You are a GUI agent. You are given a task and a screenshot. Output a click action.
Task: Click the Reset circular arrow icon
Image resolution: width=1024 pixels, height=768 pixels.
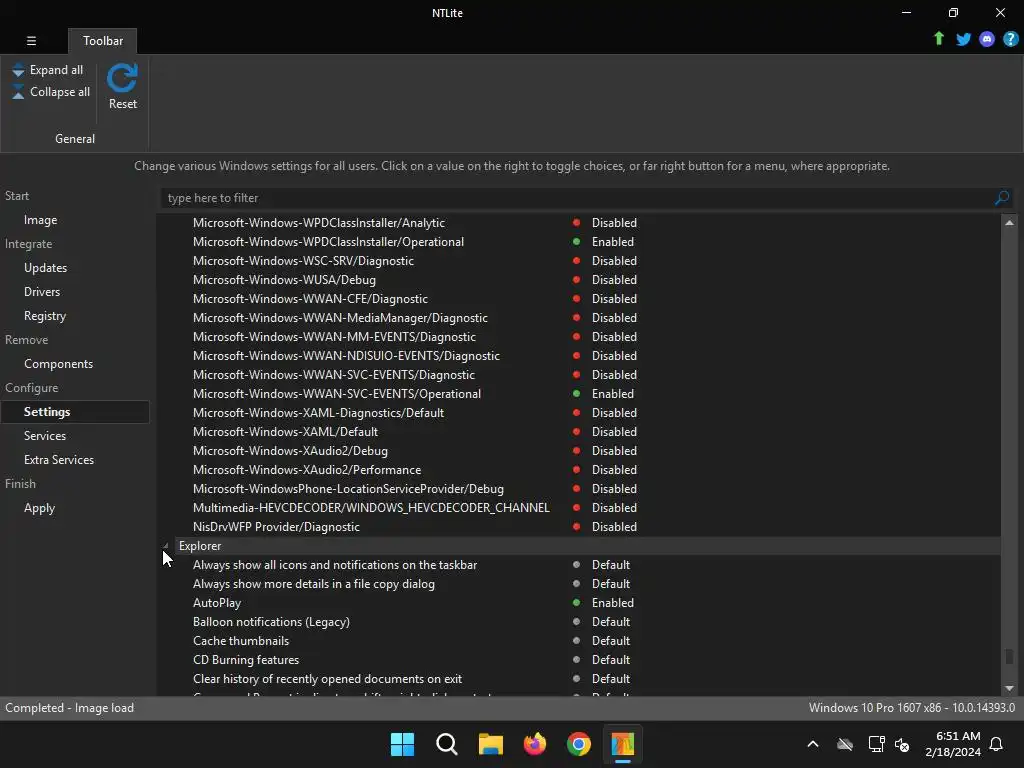tap(122, 78)
